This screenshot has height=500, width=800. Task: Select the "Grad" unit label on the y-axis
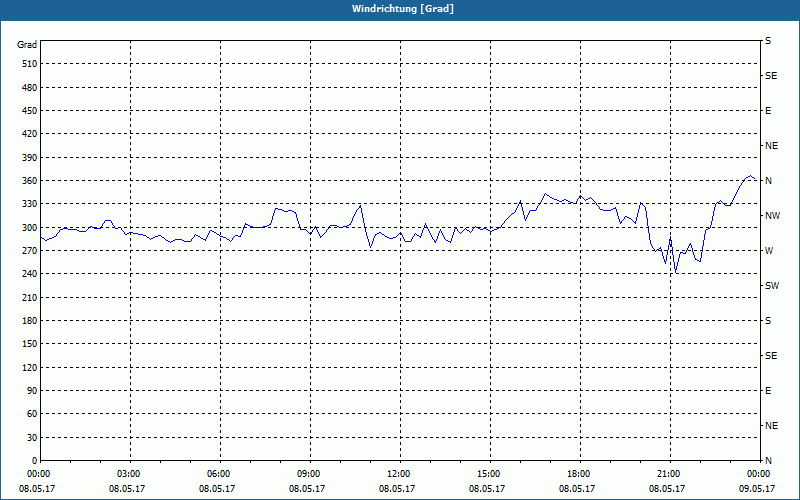(27, 45)
